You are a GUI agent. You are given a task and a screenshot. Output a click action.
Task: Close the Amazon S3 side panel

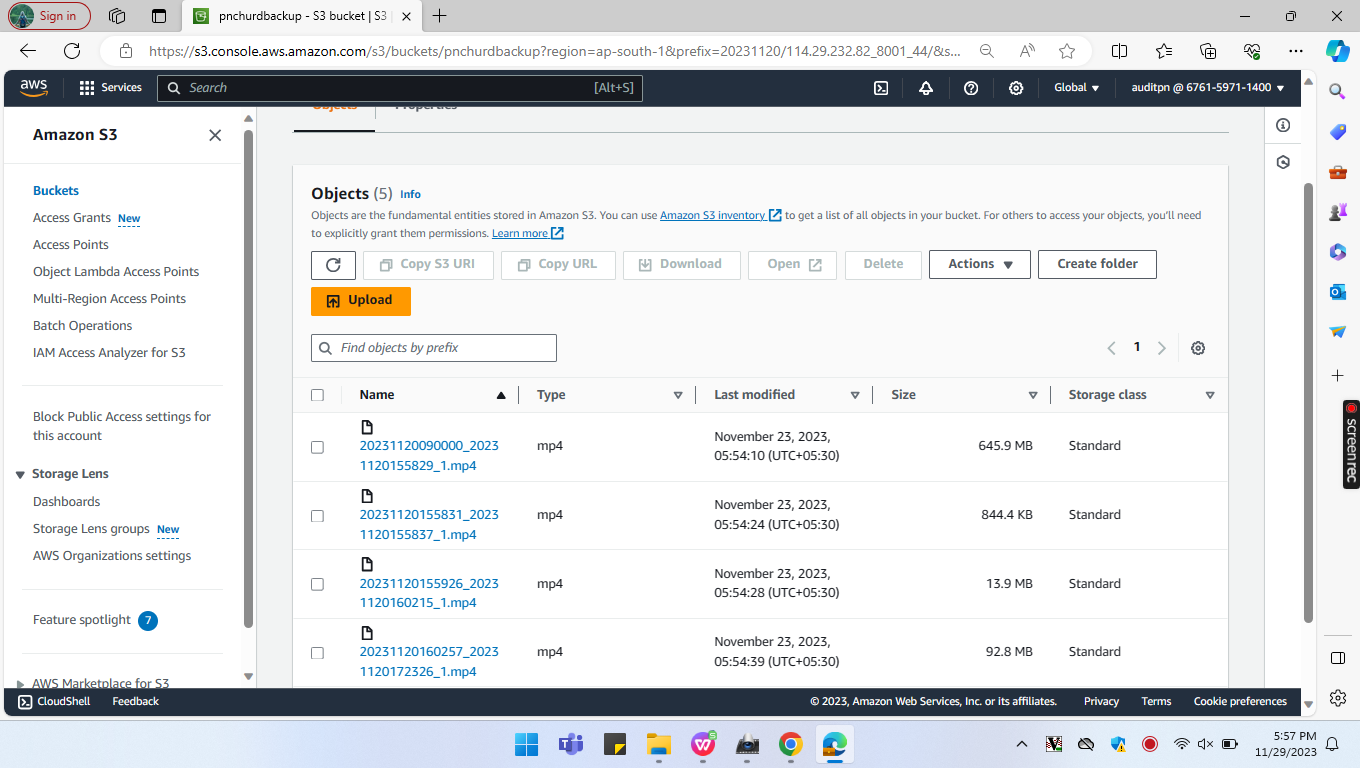click(215, 135)
